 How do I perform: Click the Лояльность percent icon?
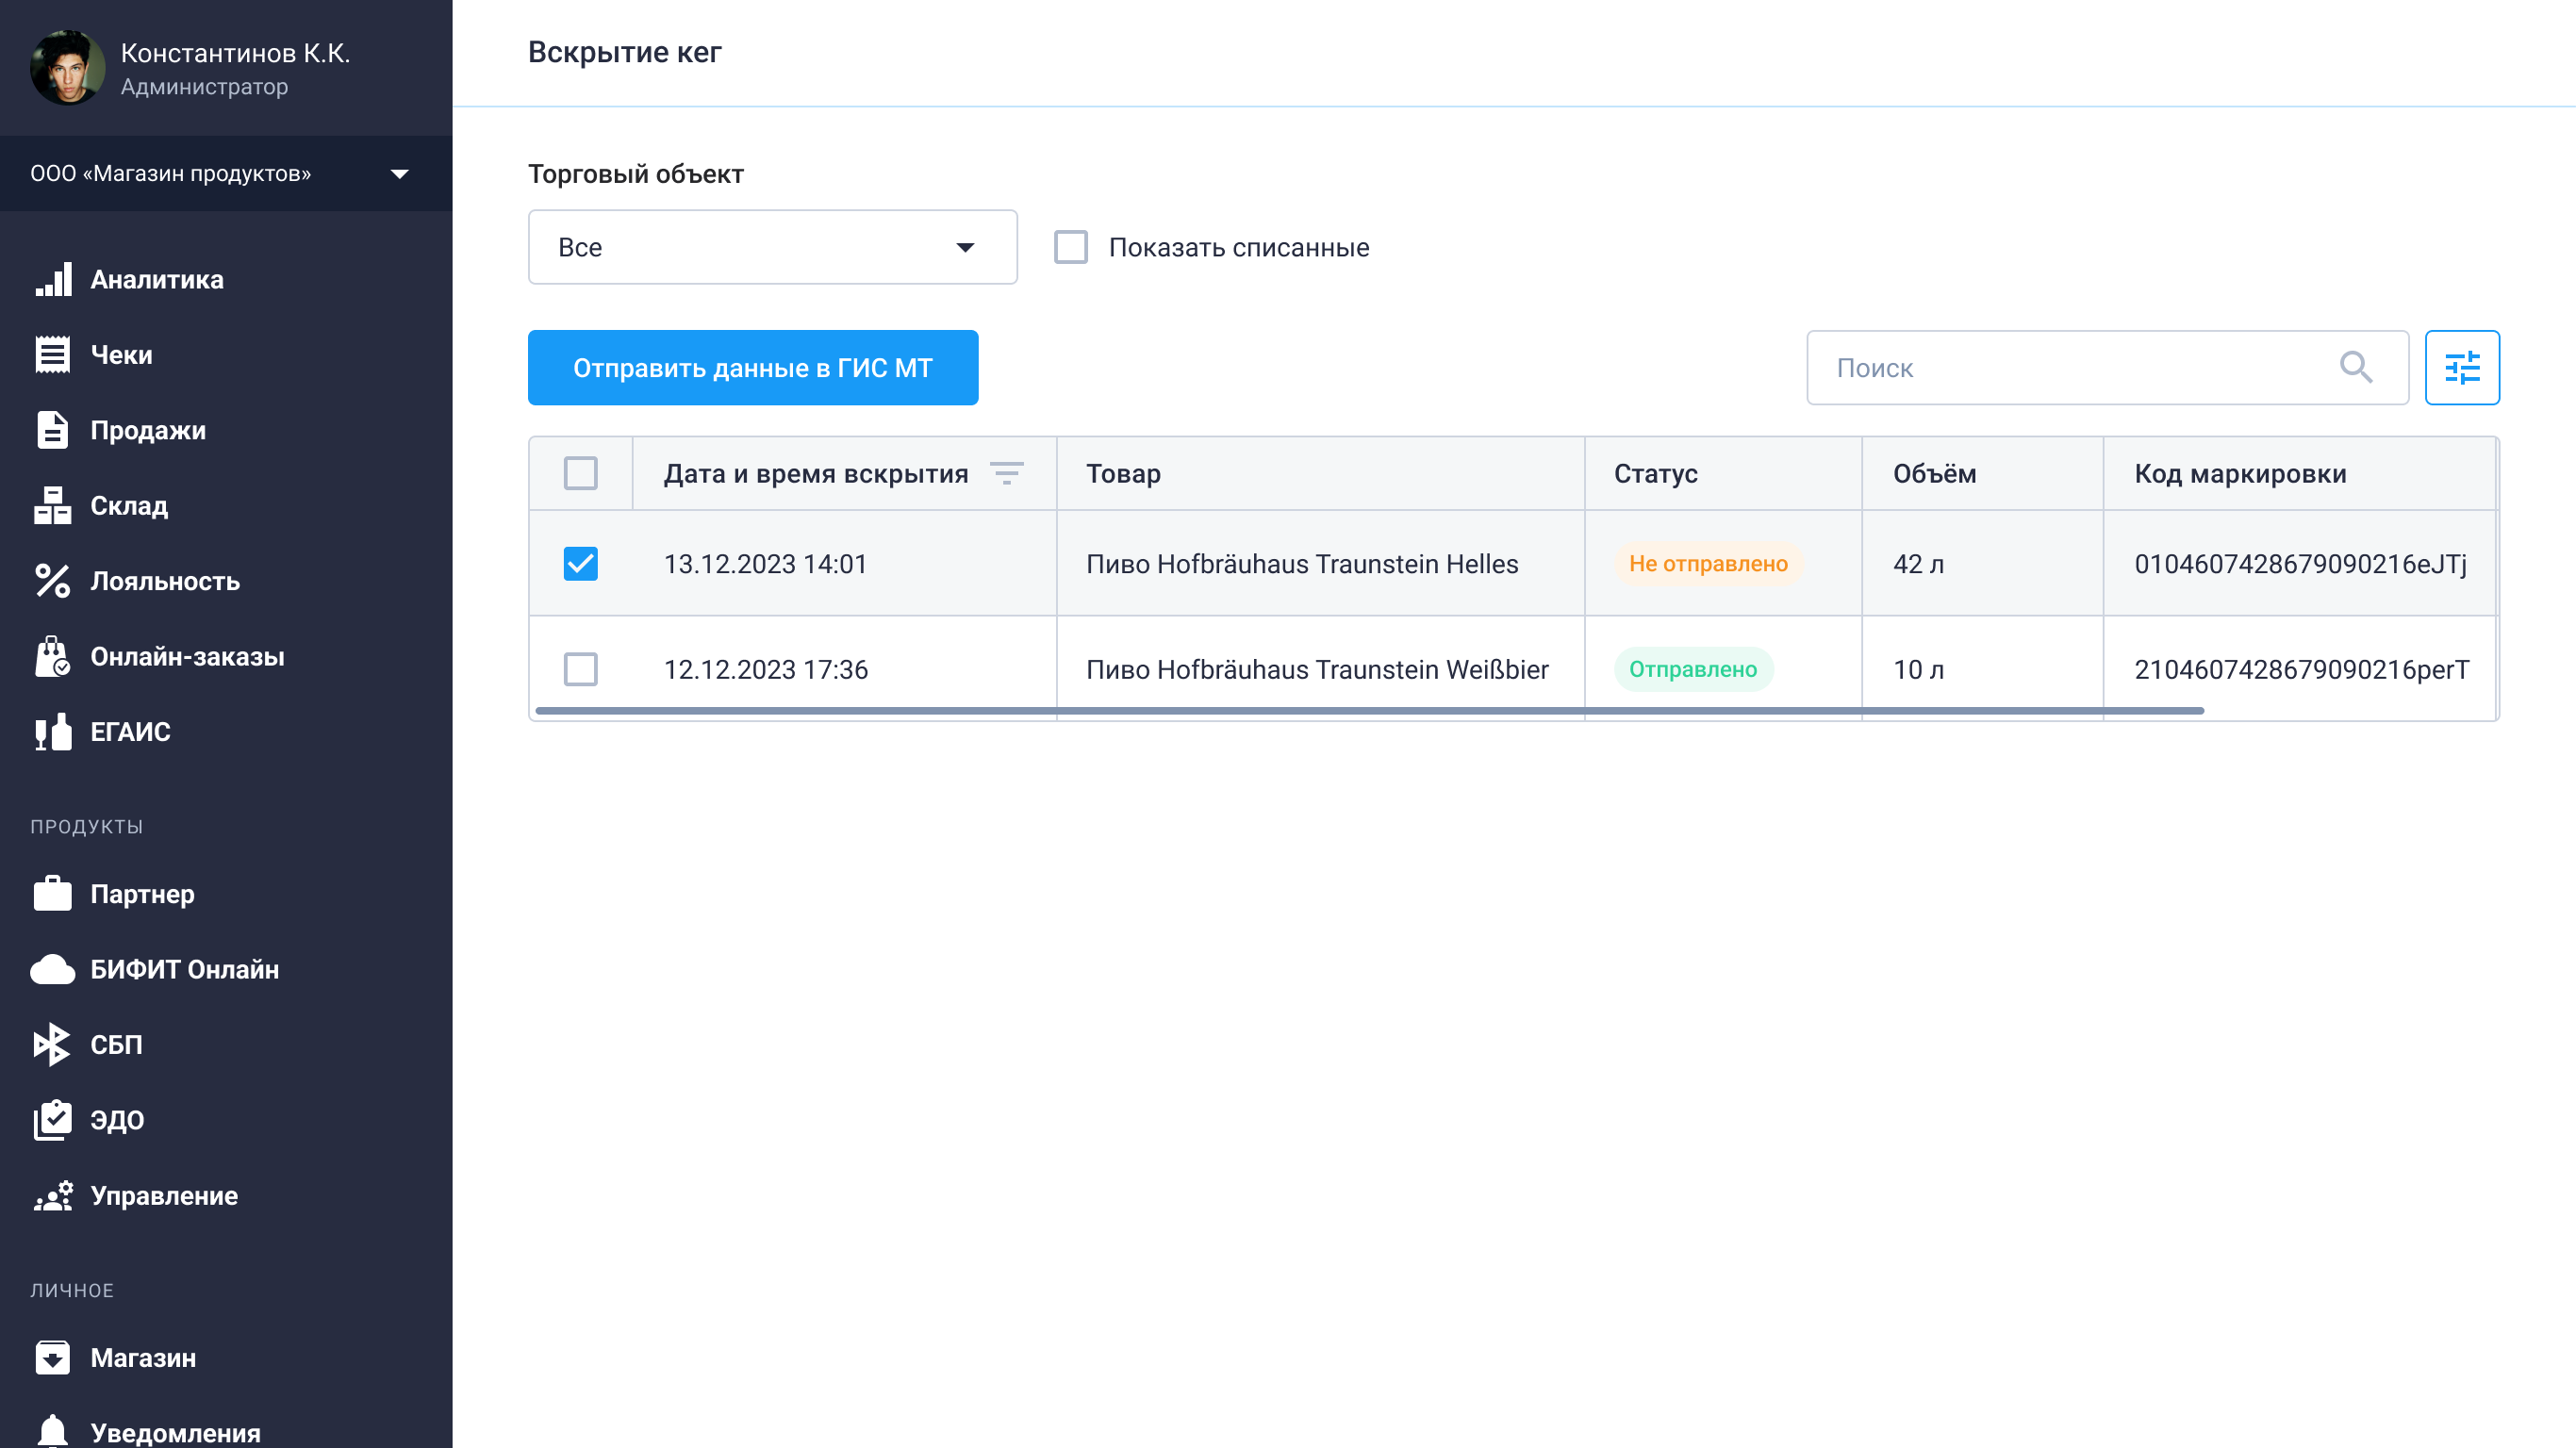click(53, 581)
